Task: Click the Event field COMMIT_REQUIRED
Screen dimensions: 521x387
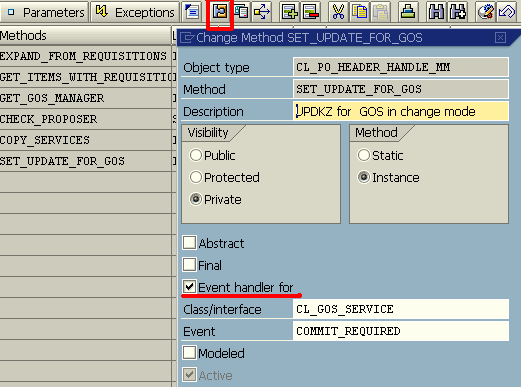Action: 401,331
